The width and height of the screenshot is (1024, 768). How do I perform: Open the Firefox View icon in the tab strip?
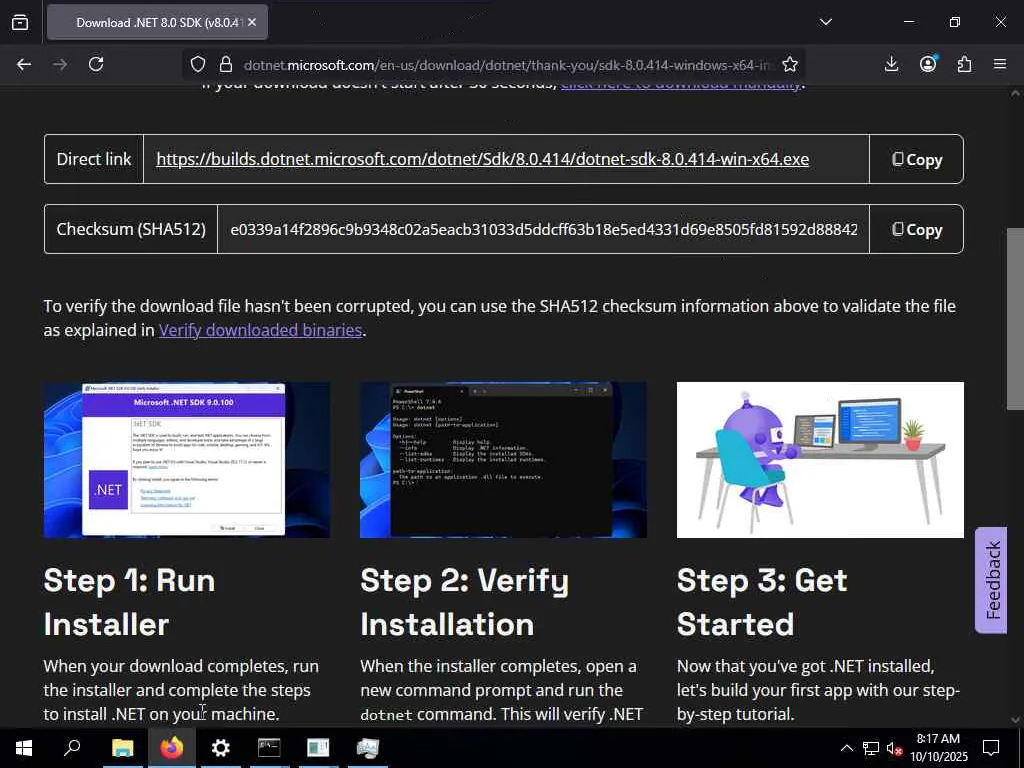20,22
